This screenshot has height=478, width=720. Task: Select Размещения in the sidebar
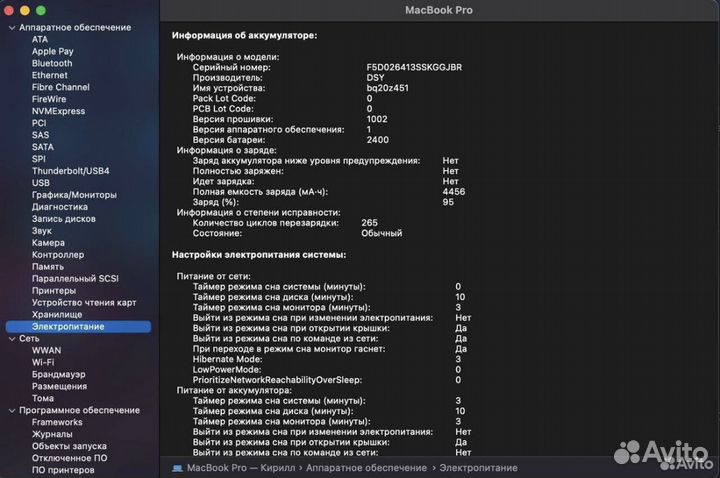pos(59,386)
